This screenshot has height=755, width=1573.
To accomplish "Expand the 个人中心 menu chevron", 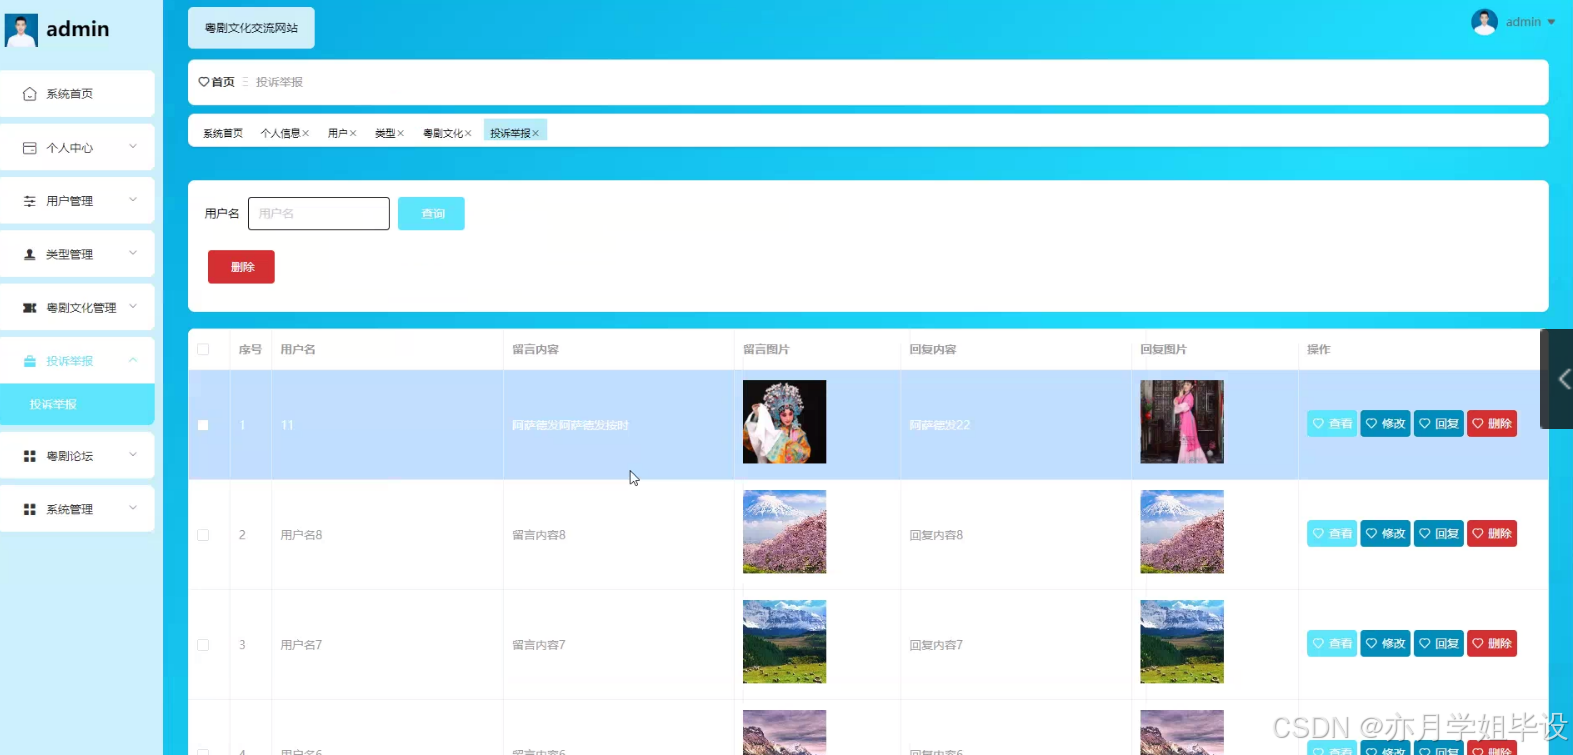I will click(x=133, y=147).
